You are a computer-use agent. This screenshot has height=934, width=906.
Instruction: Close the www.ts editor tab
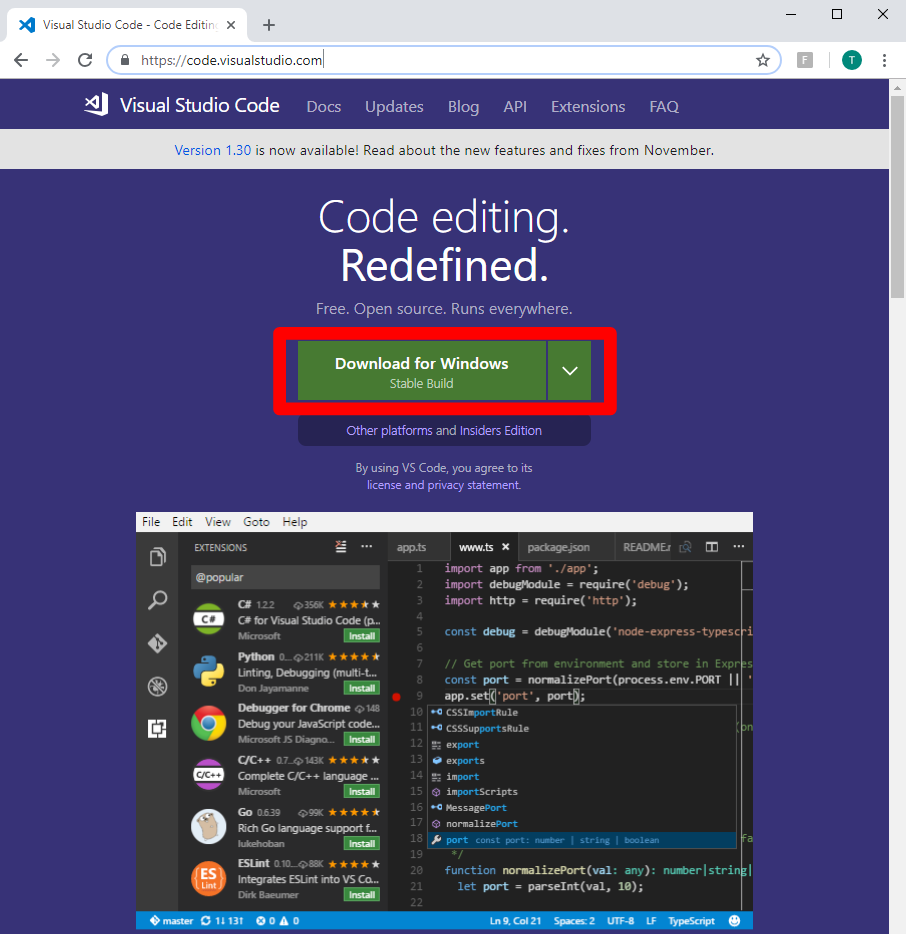[506, 547]
